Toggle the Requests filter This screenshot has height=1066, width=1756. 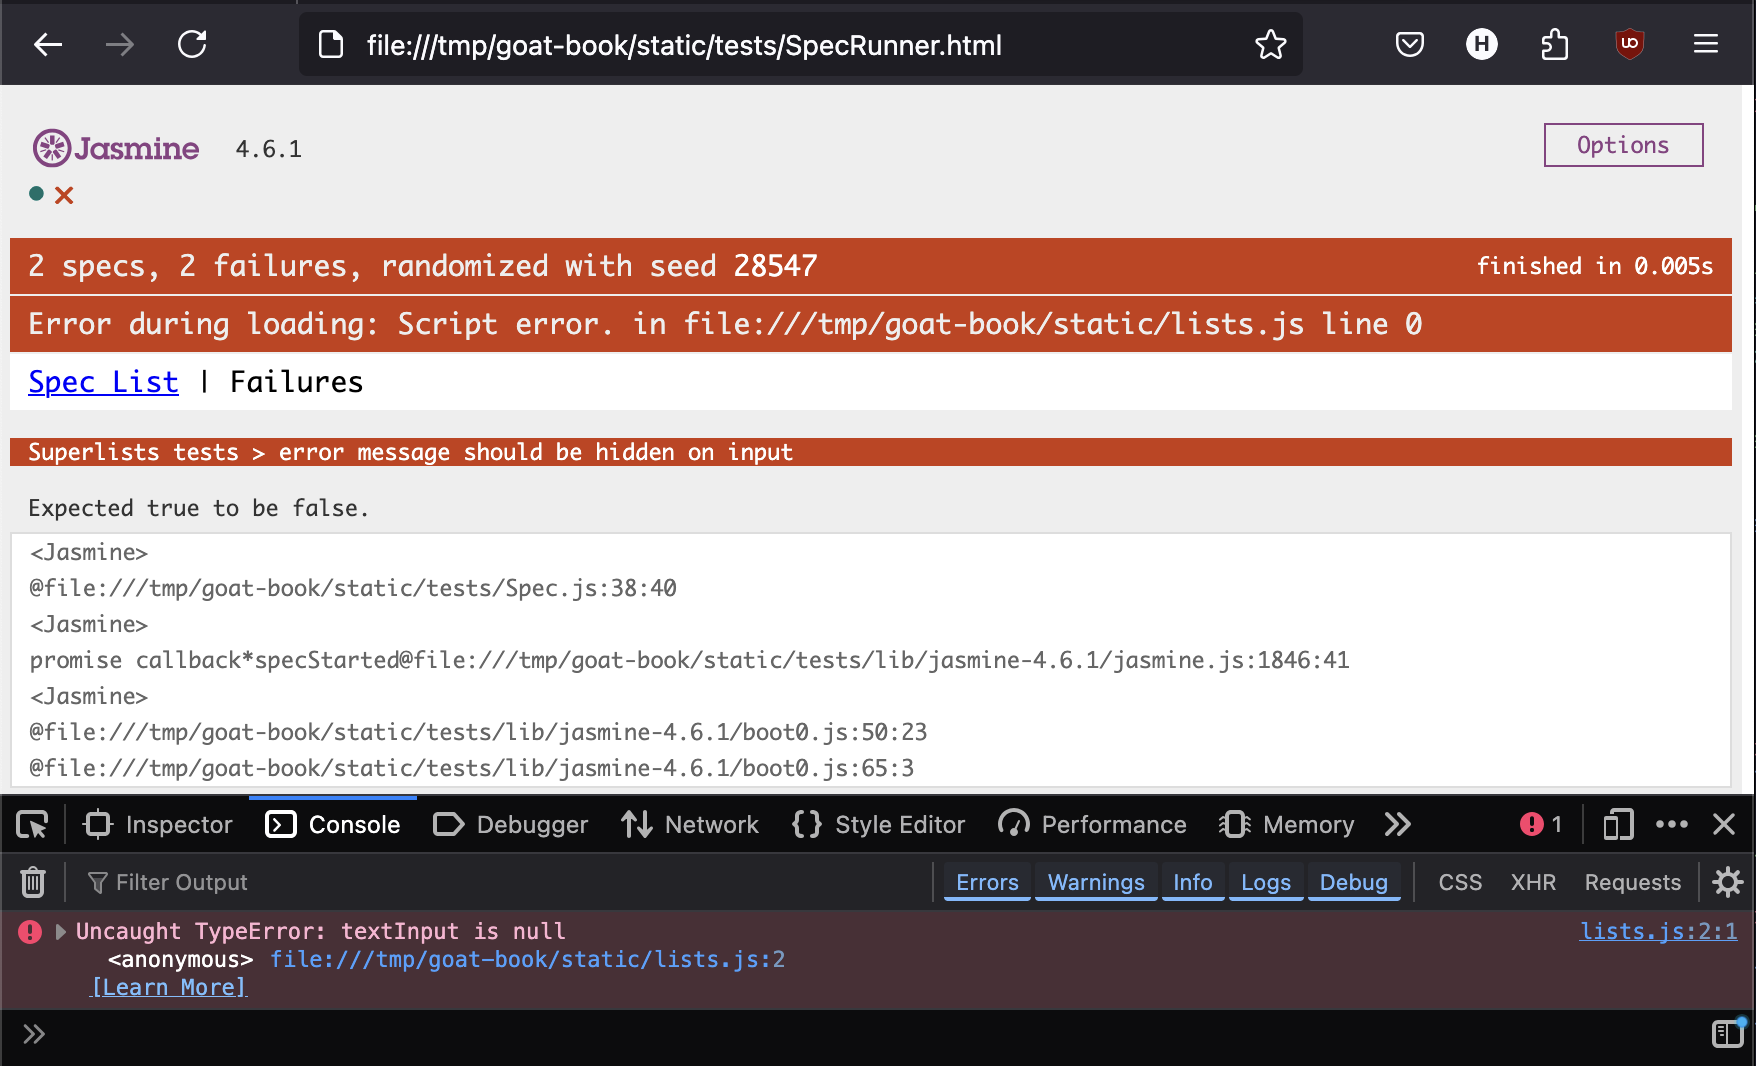click(x=1633, y=882)
